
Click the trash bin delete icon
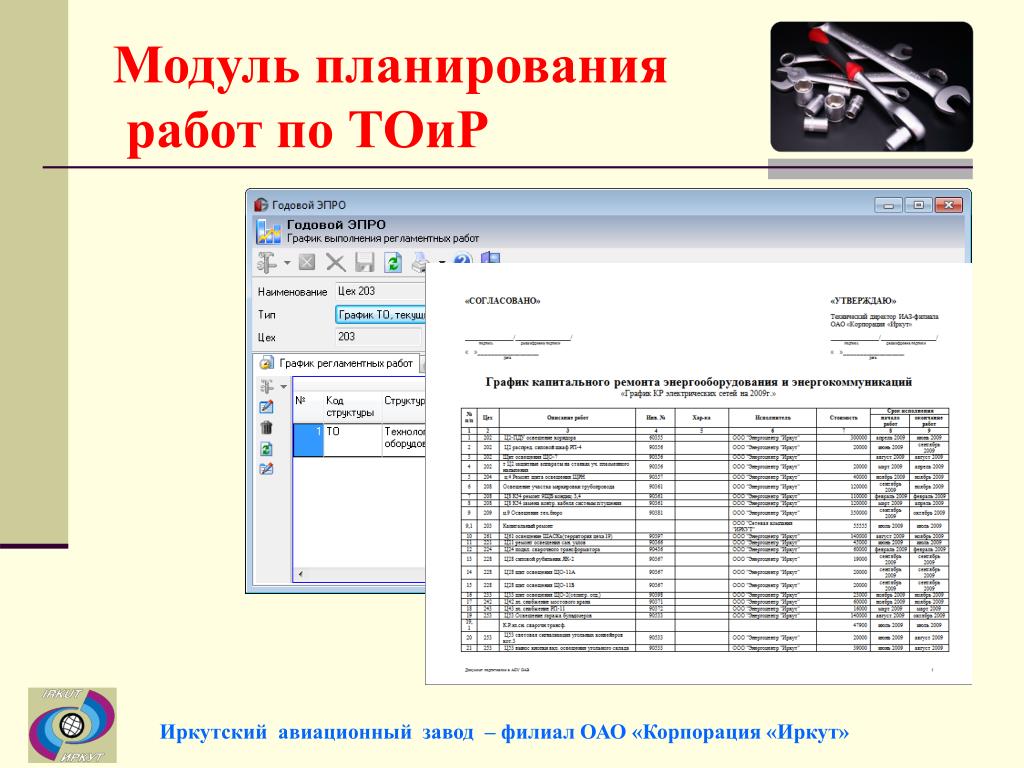point(266,428)
